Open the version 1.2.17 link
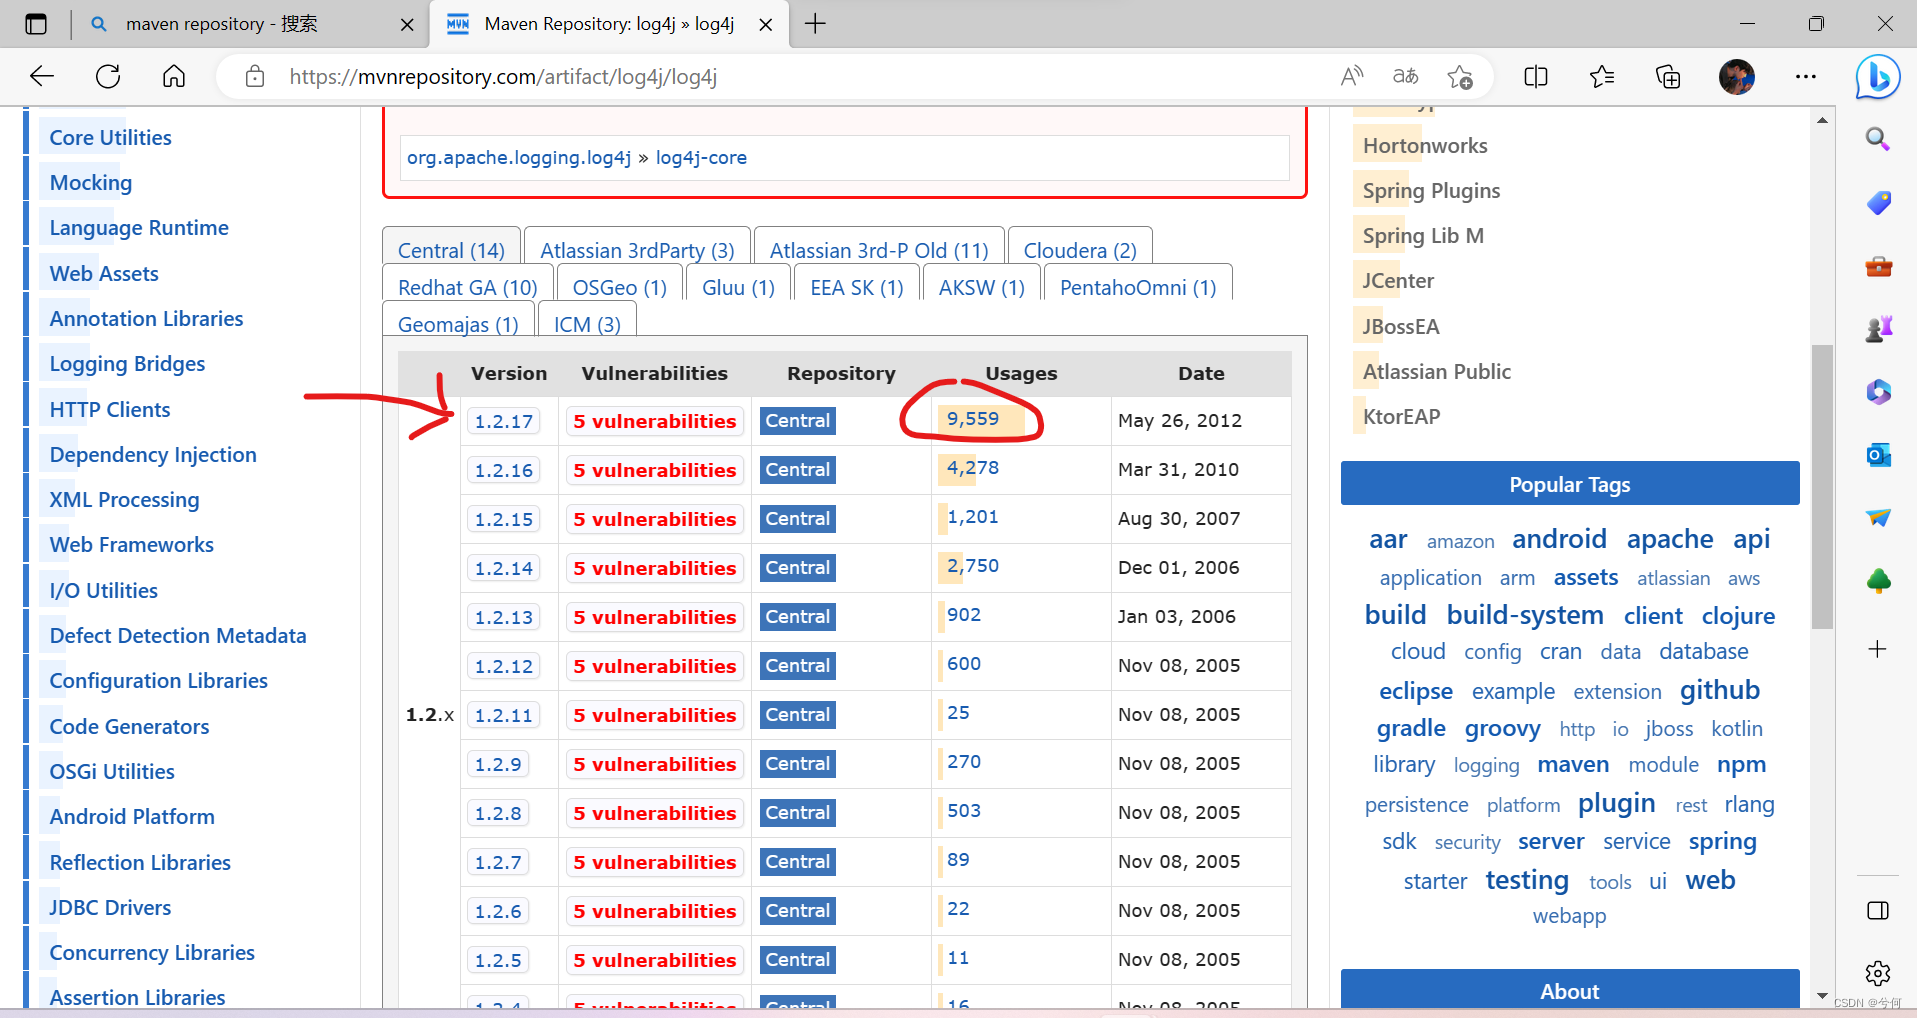1917x1018 pixels. (x=504, y=421)
